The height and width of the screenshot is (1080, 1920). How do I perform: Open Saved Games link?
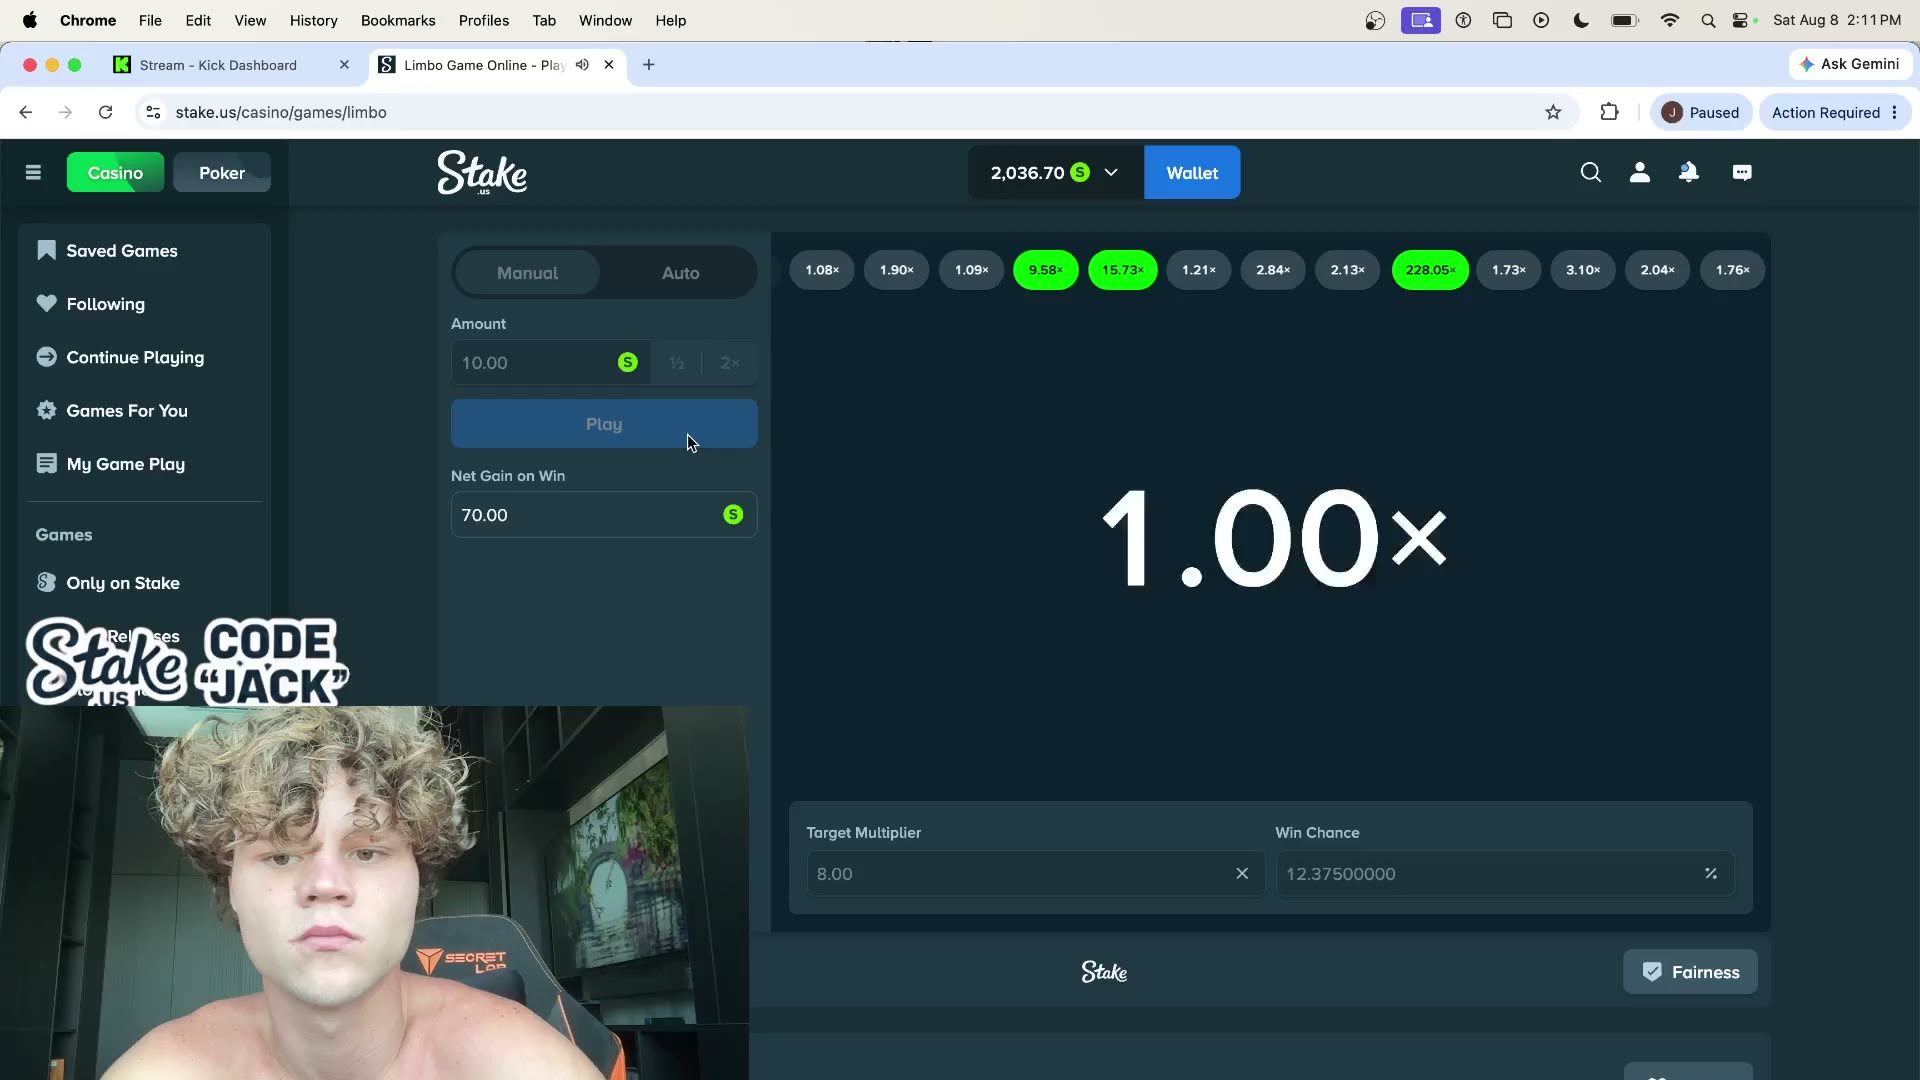pos(122,251)
